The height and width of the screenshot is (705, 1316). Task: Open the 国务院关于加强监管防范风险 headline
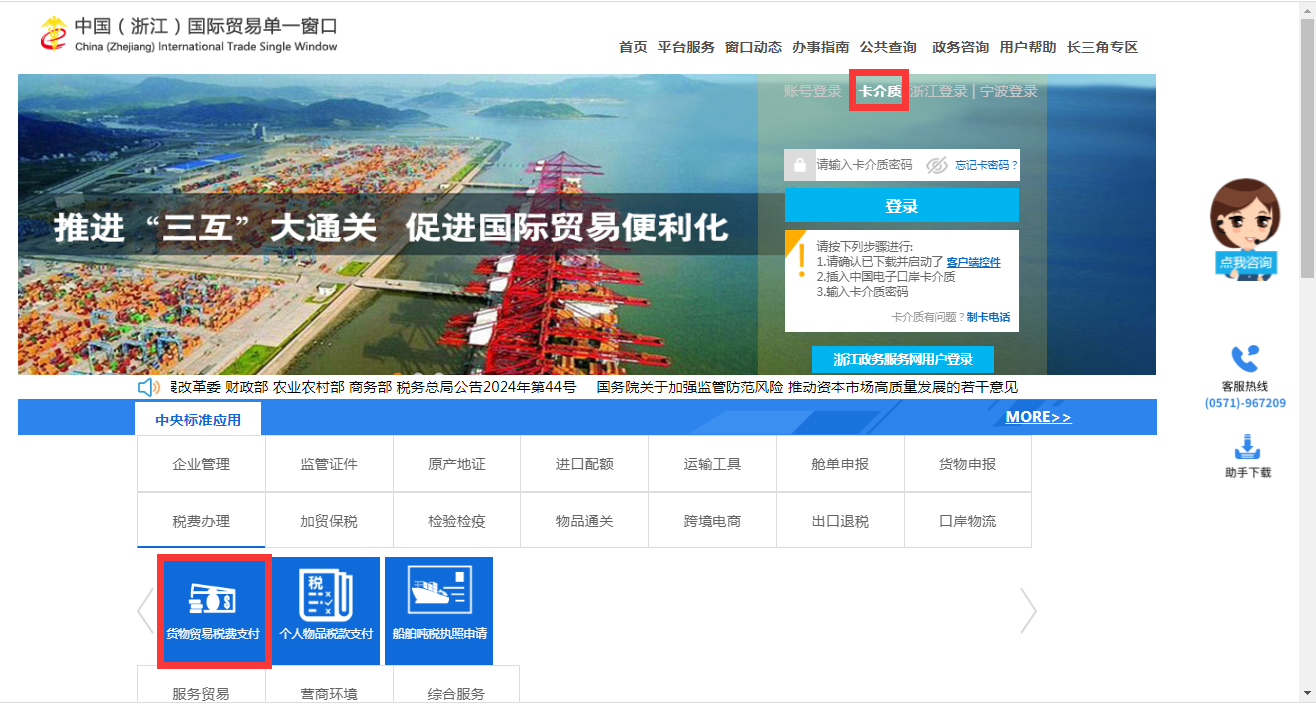(x=807, y=387)
